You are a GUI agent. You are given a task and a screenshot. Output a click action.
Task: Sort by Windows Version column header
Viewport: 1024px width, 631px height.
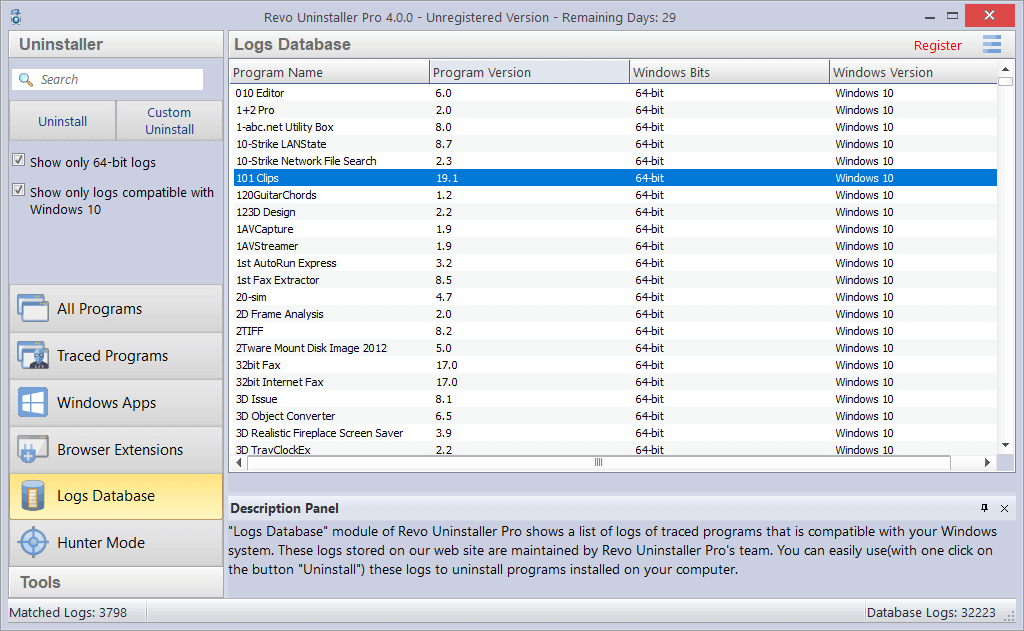click(x=913, y=73)
